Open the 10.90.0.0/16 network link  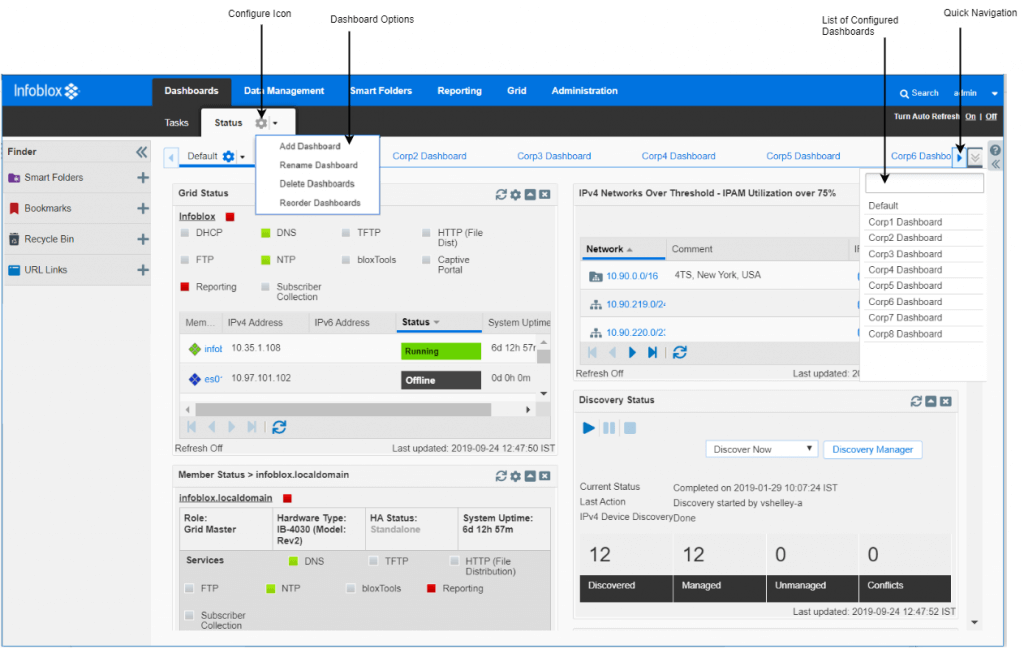pos(632,276)
